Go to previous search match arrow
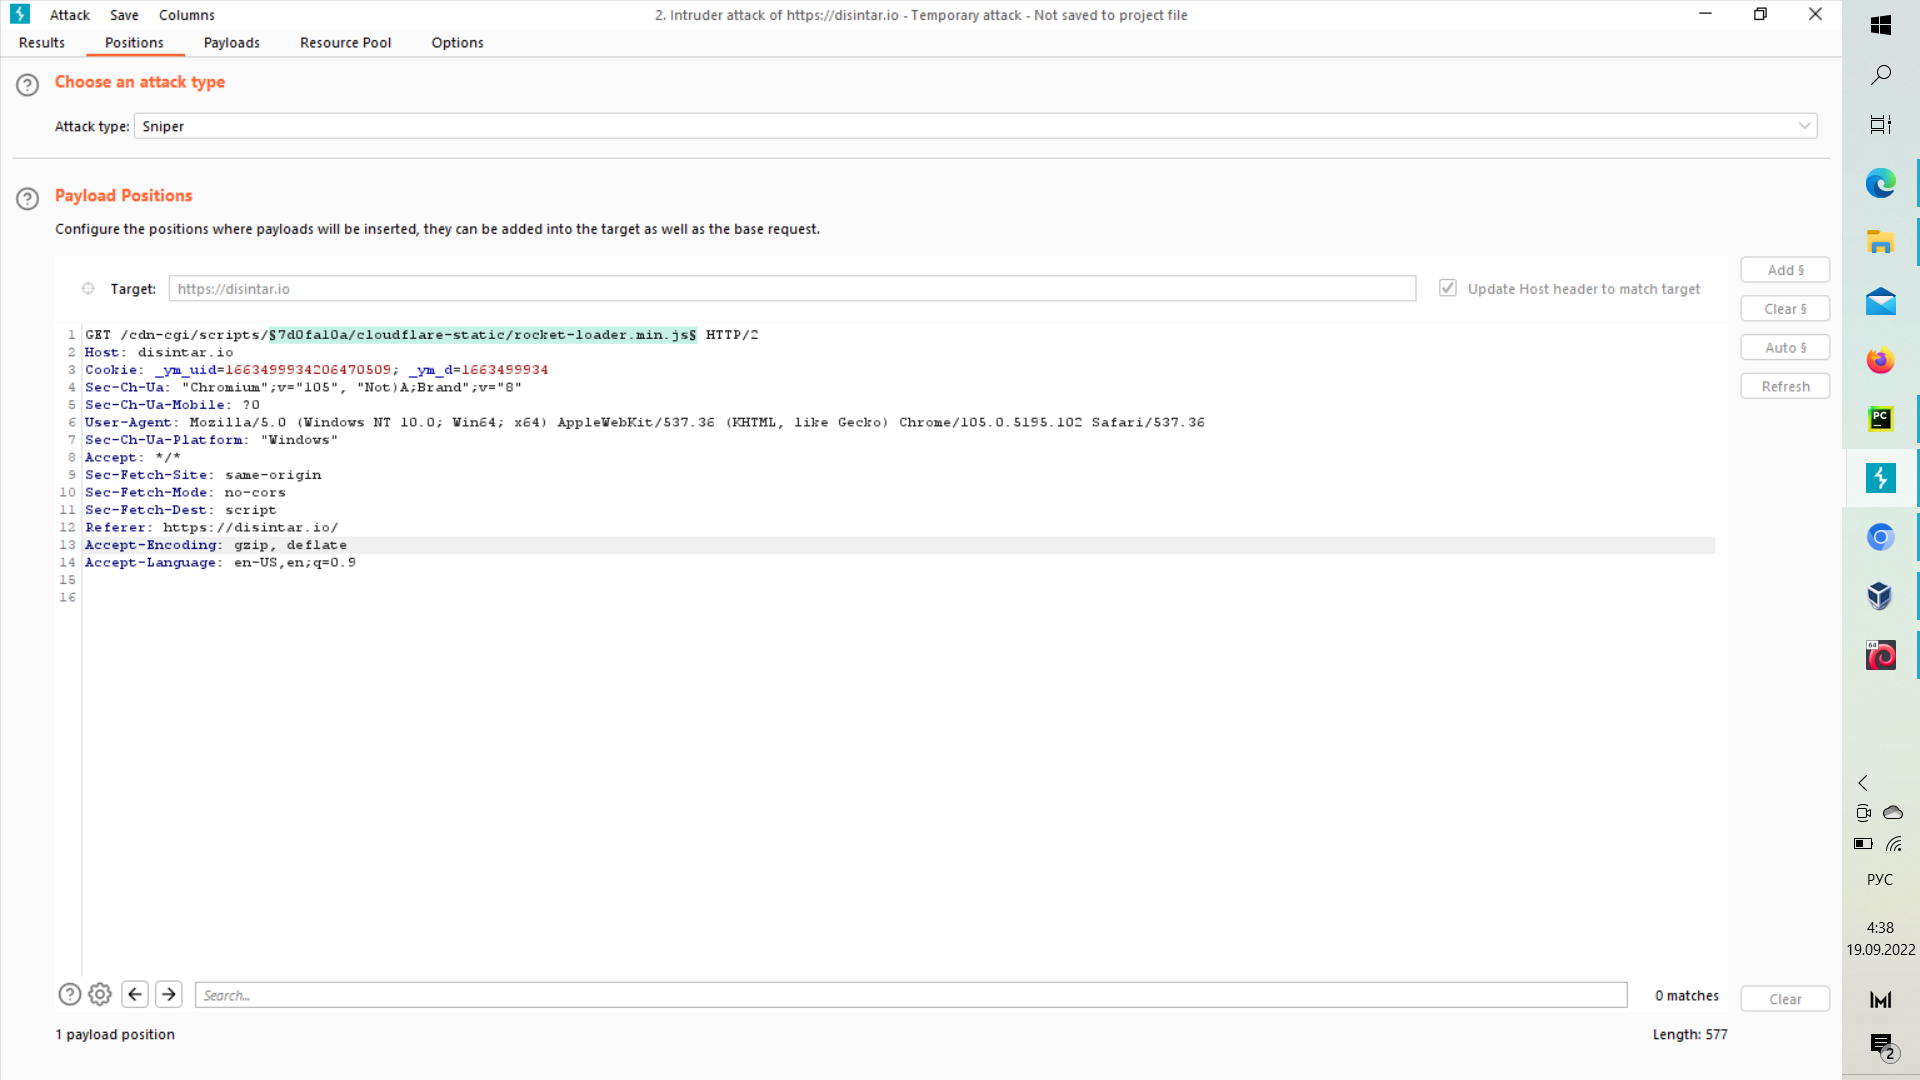The width and height of the screenshot is (1920, 1080). [x=136, y=994]
